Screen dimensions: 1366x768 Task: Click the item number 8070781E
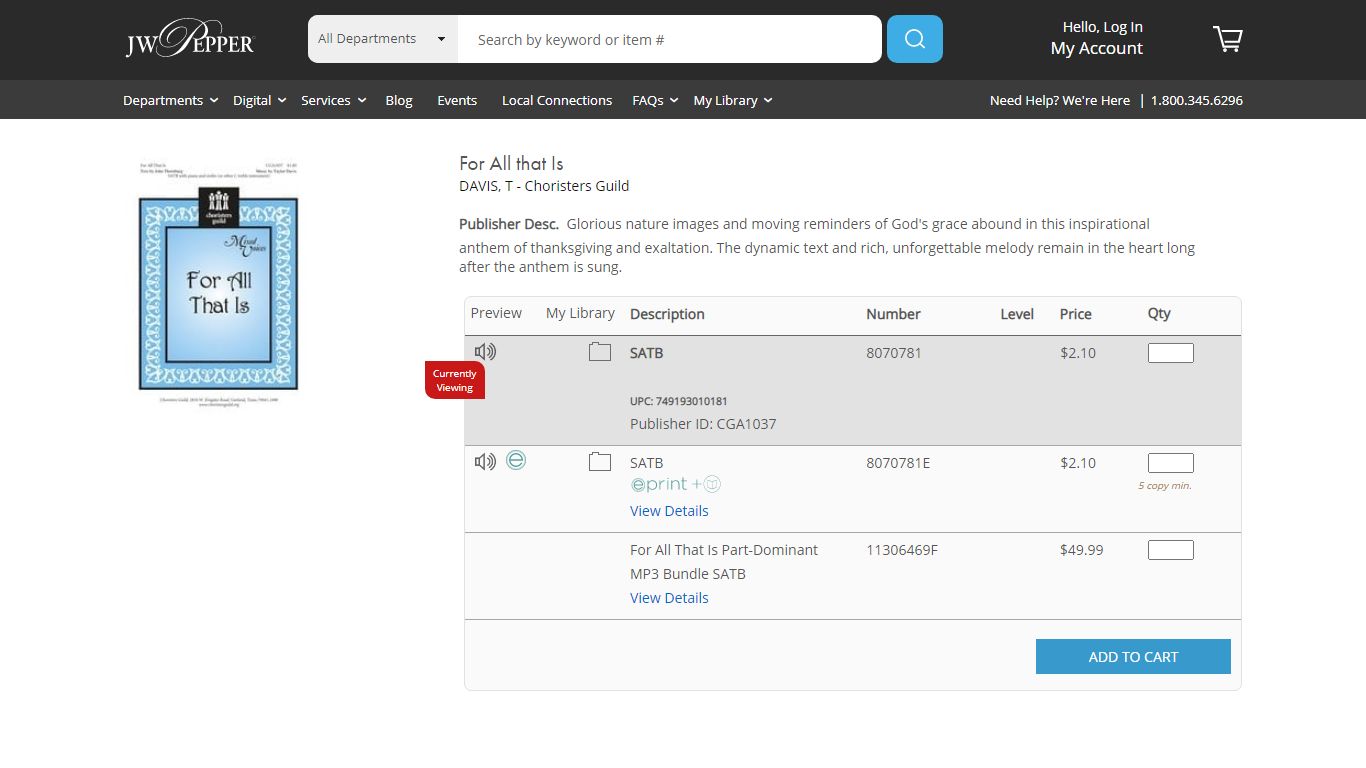click(898, 463)
